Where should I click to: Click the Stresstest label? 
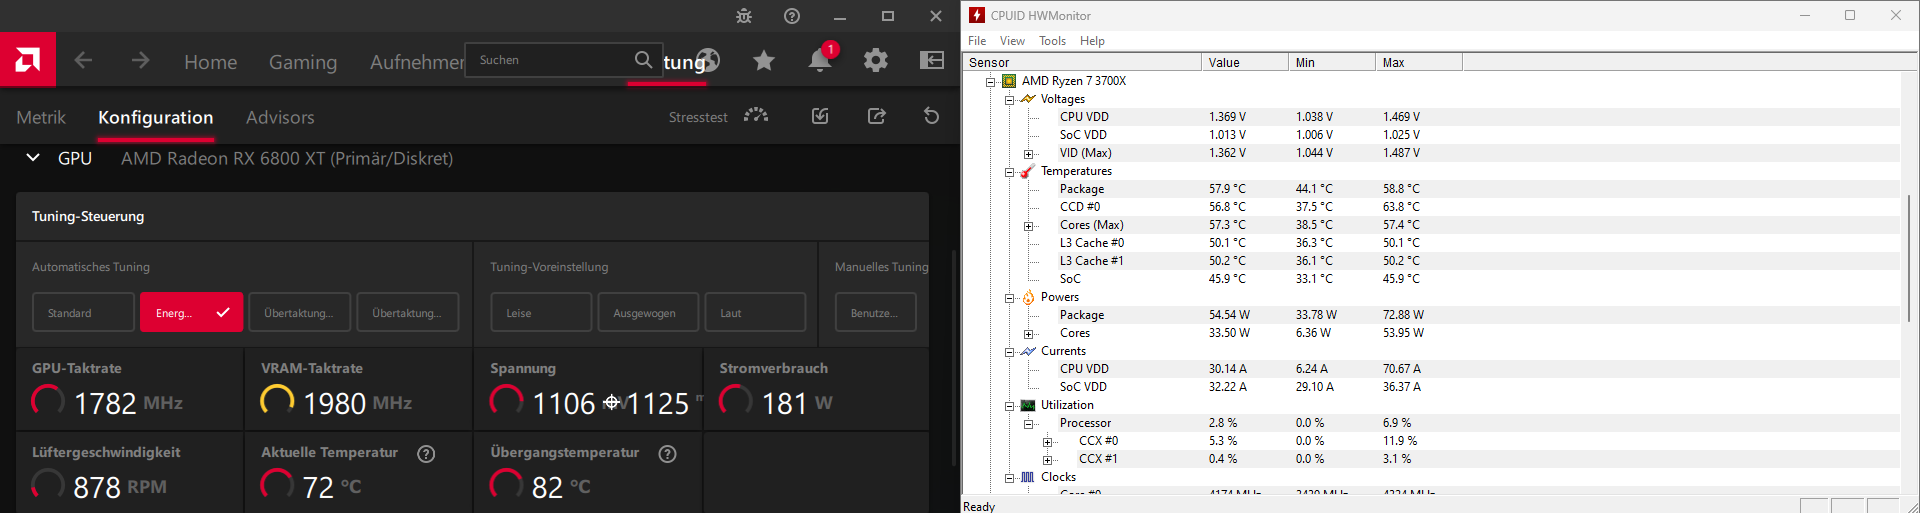point(698,117)
